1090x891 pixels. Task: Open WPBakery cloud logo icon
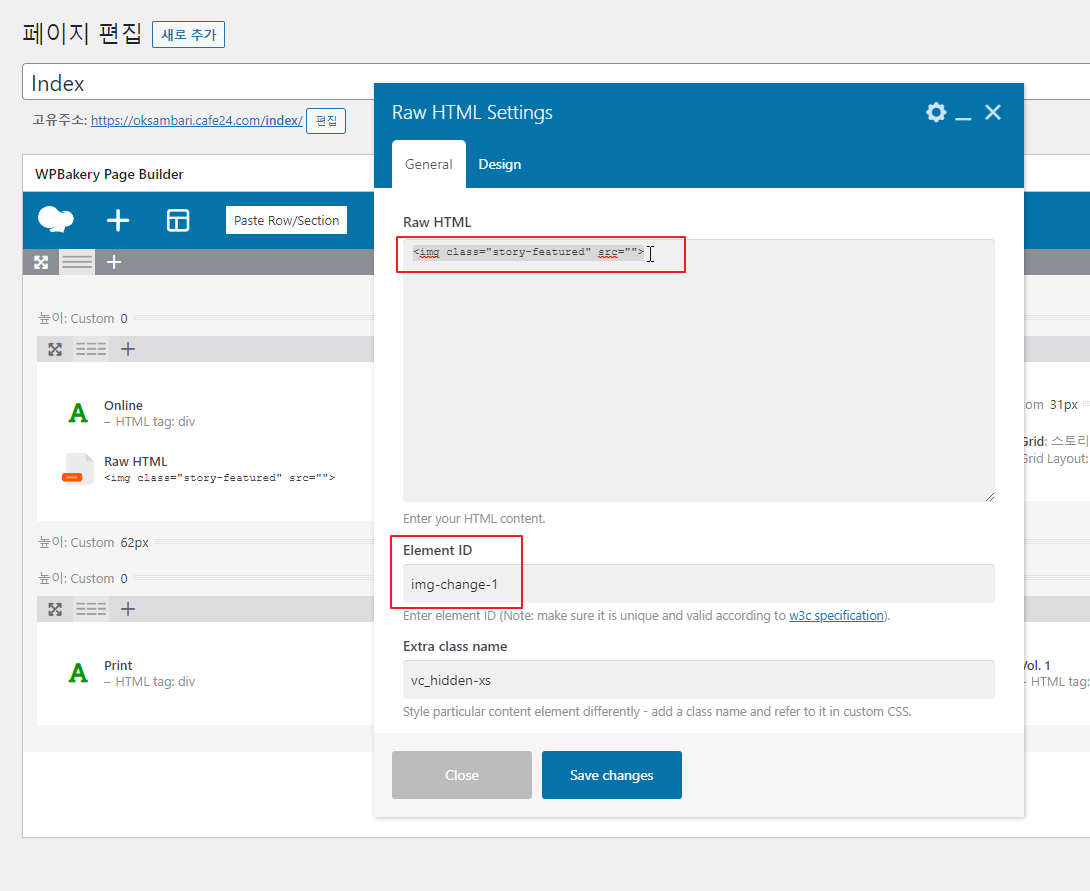pos(56,220)
